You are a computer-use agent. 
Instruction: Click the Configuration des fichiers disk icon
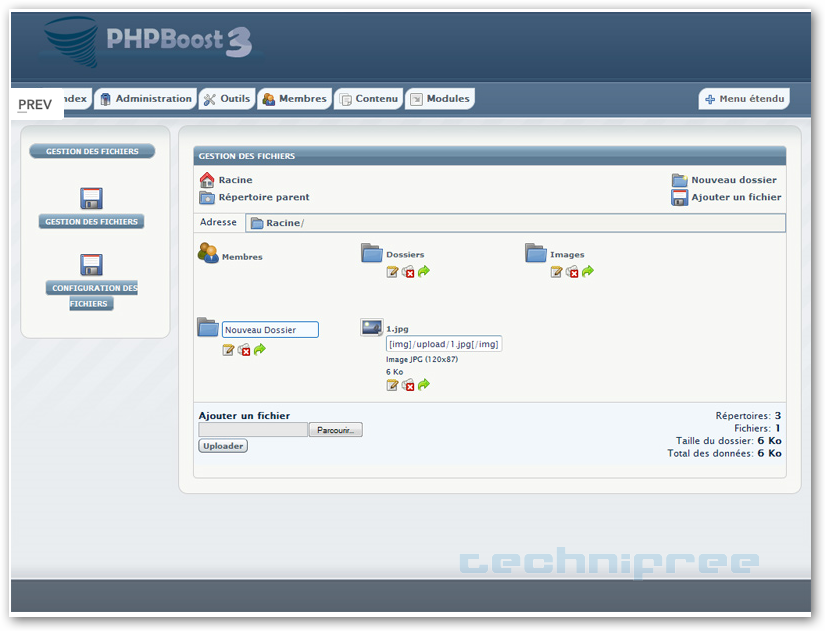pos(91,265)
